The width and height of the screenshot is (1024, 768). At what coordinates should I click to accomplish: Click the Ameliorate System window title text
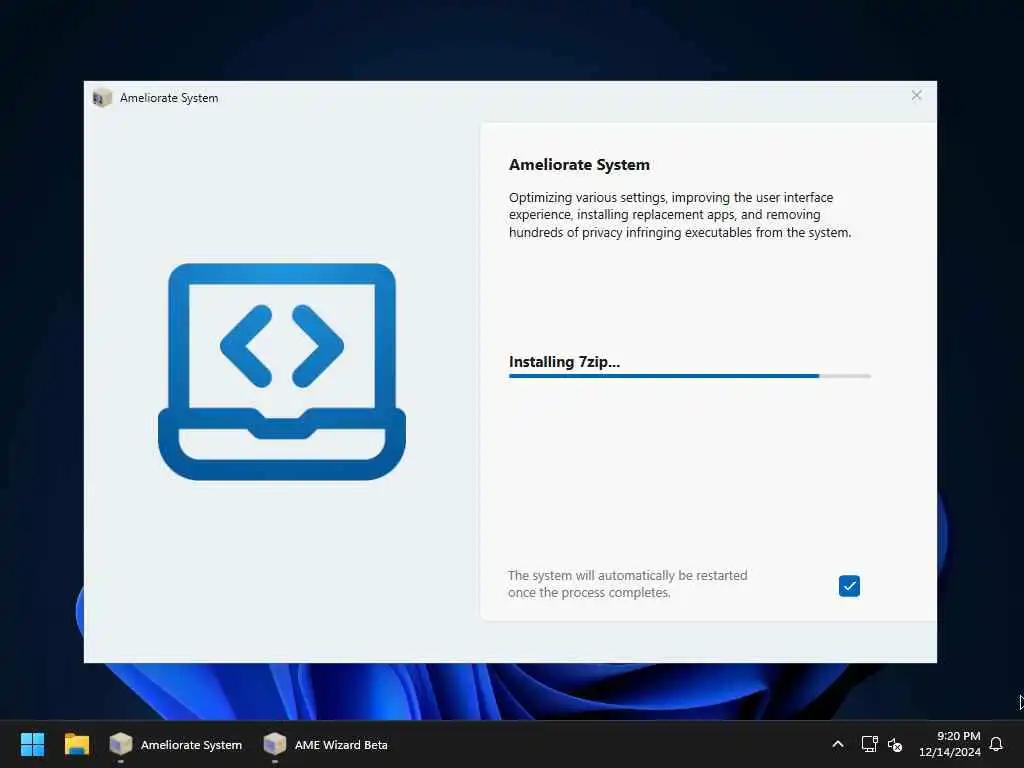pyautogui.click(x=169, y=98)
